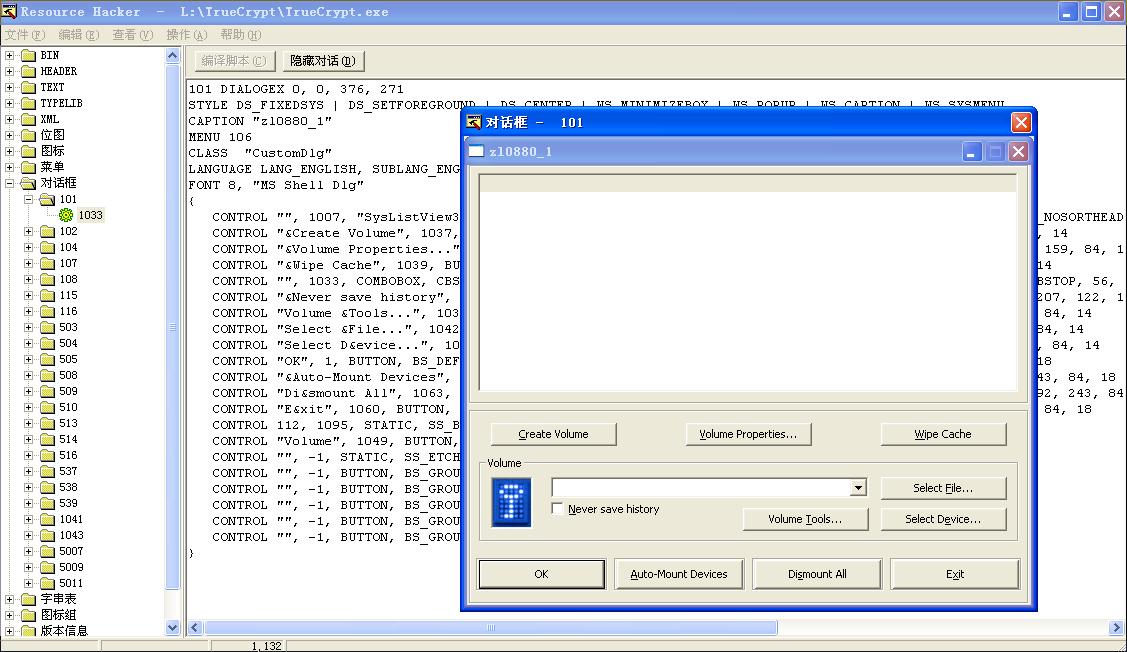
Task: Click the 图标 folder icon in tree
Action: (28, 151)
